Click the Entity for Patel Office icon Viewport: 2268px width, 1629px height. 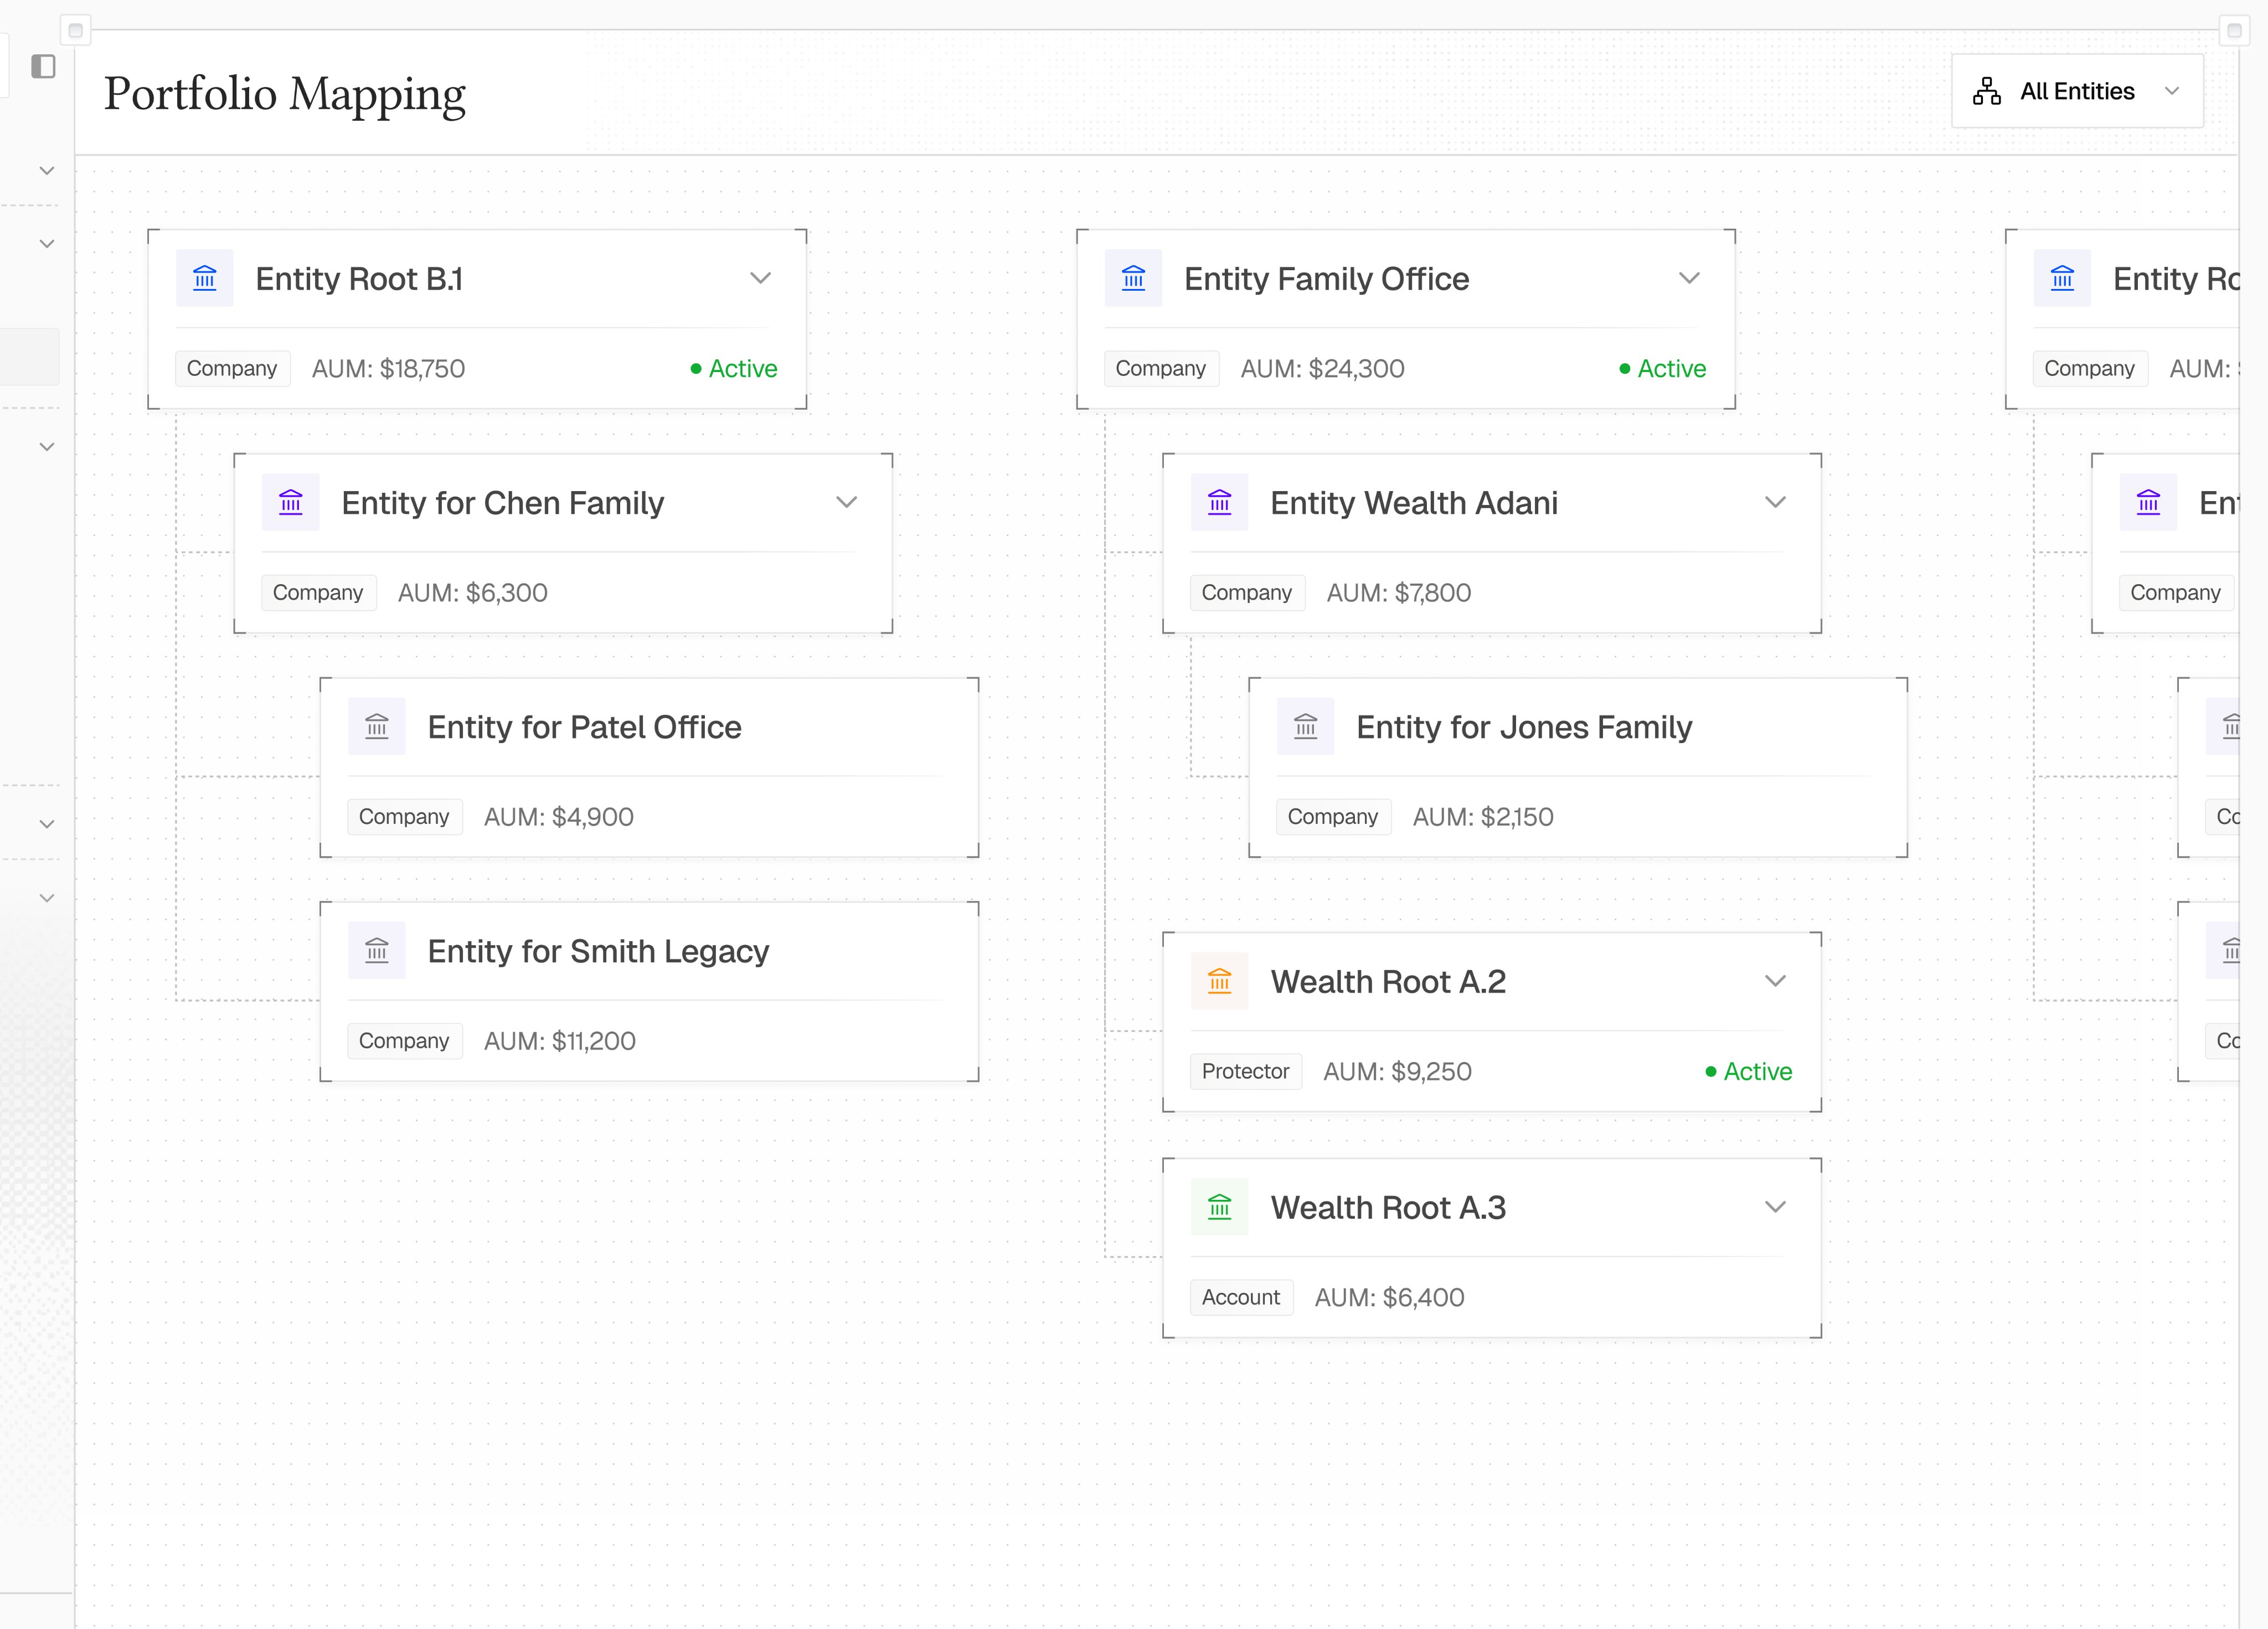coord(377,726)
